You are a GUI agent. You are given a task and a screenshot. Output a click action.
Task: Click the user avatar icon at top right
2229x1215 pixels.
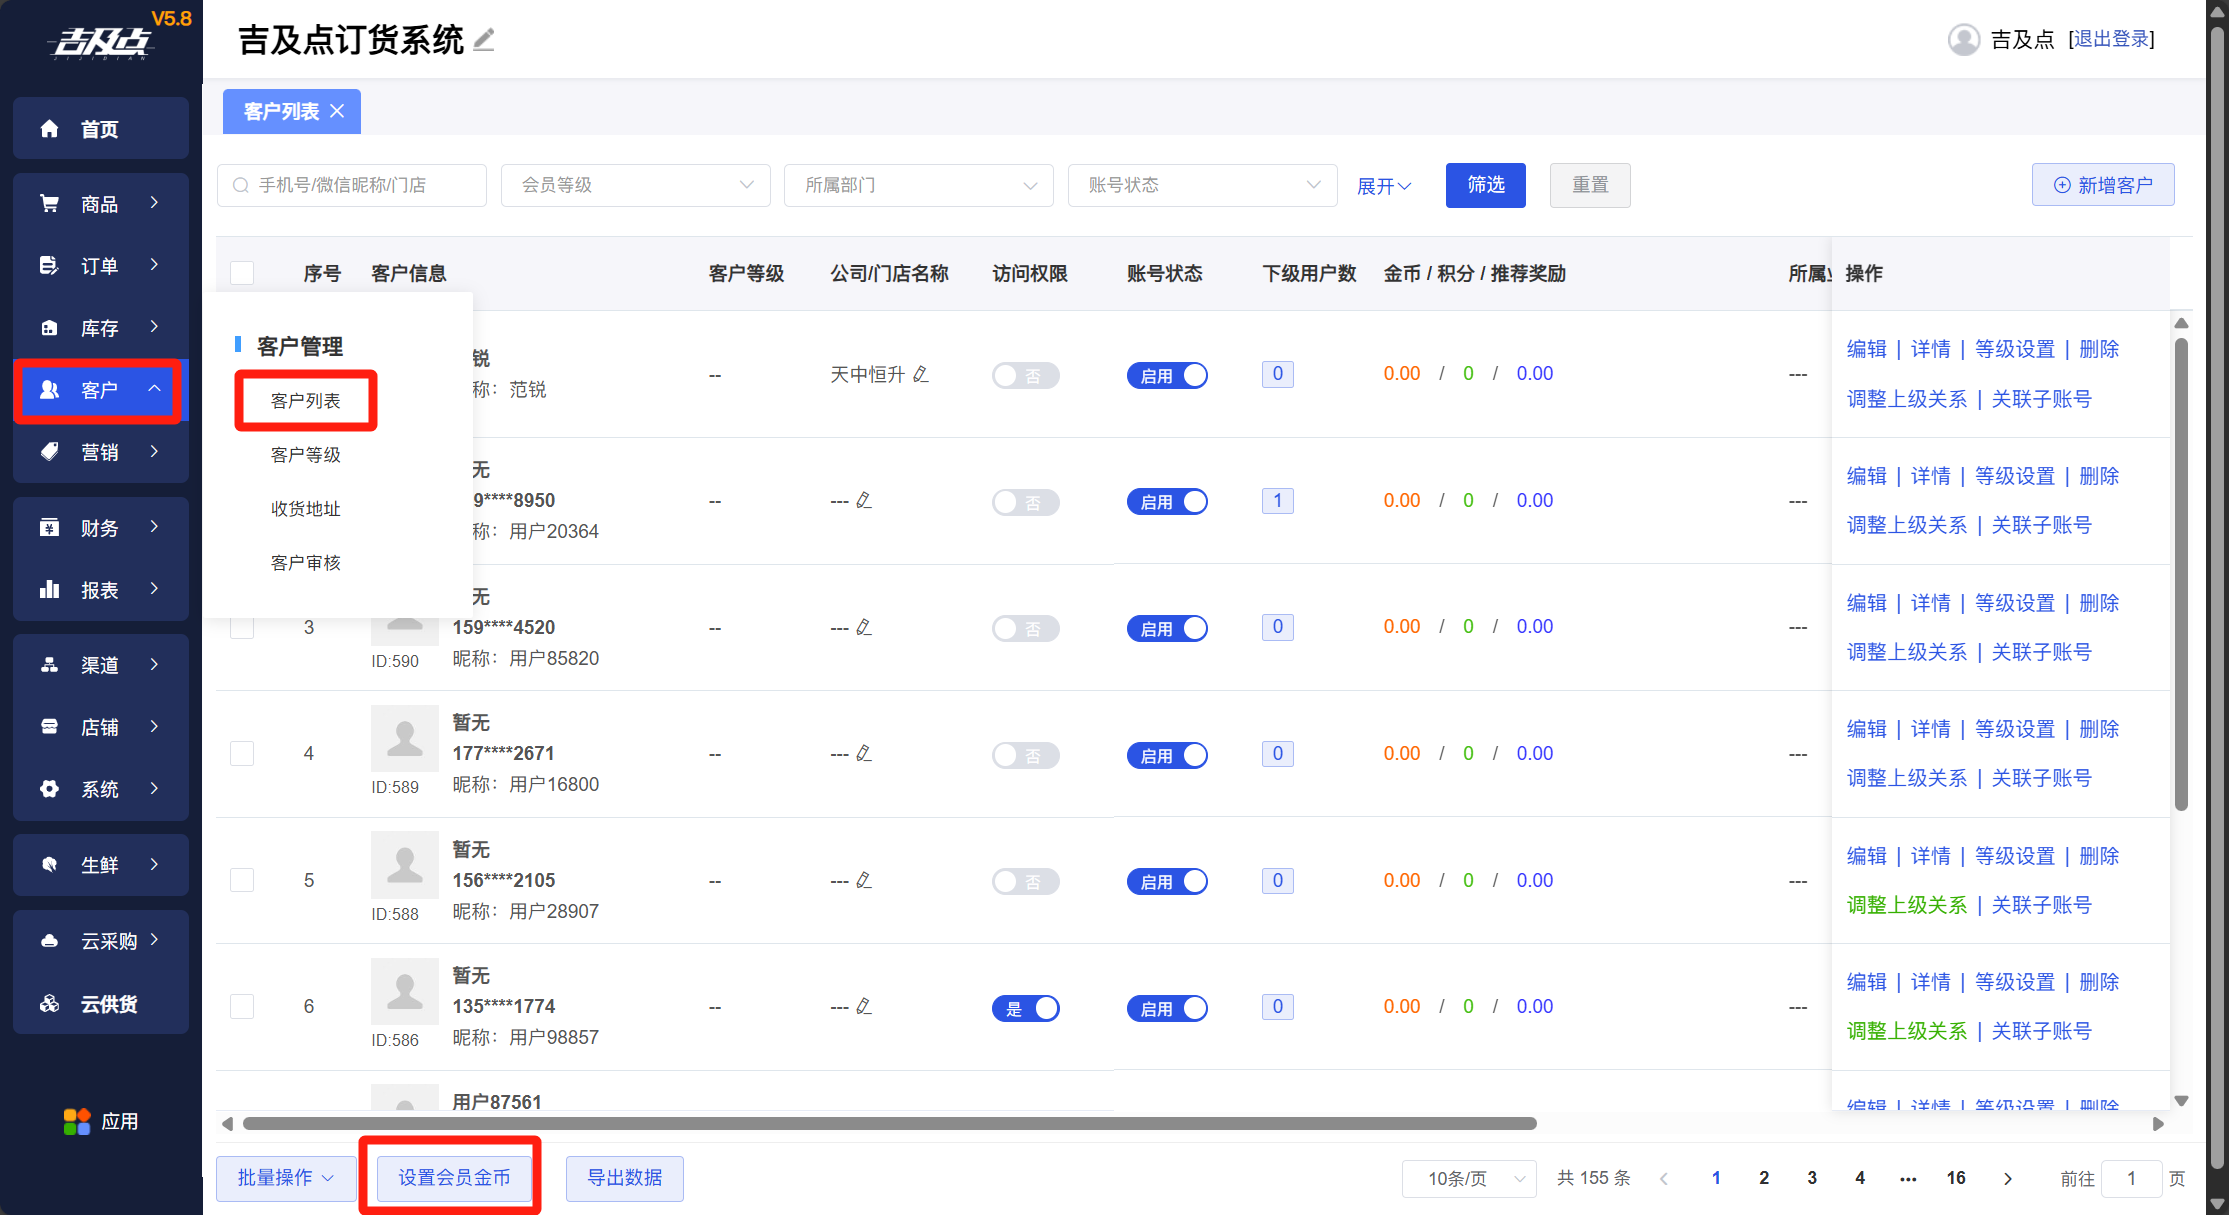[x=1963, y=40]
